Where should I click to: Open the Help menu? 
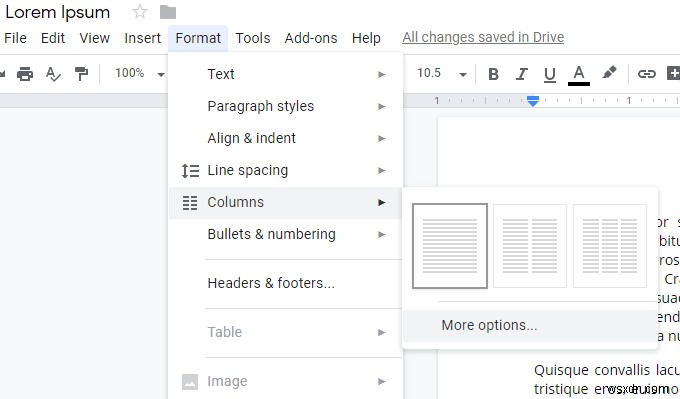tap(366, 38)
